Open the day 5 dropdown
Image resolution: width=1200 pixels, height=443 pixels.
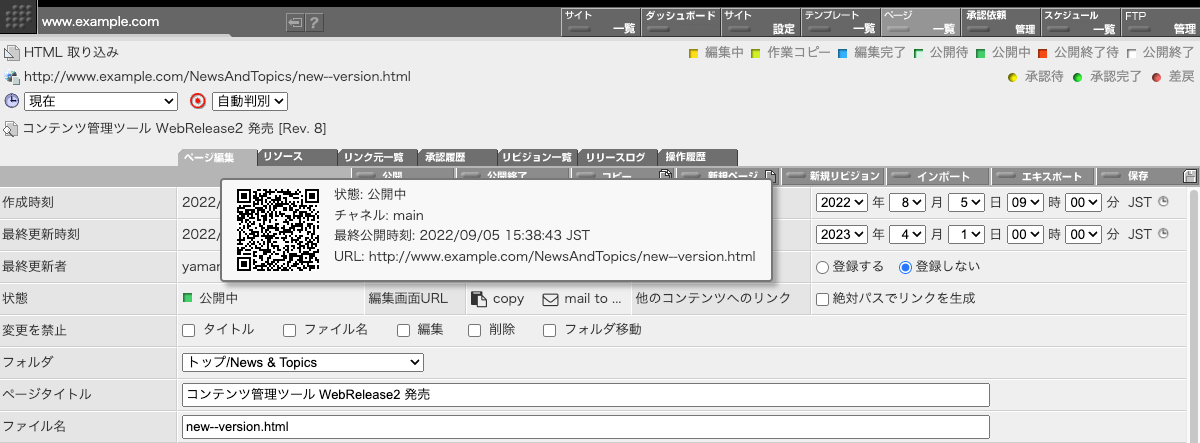pos(966,202)
